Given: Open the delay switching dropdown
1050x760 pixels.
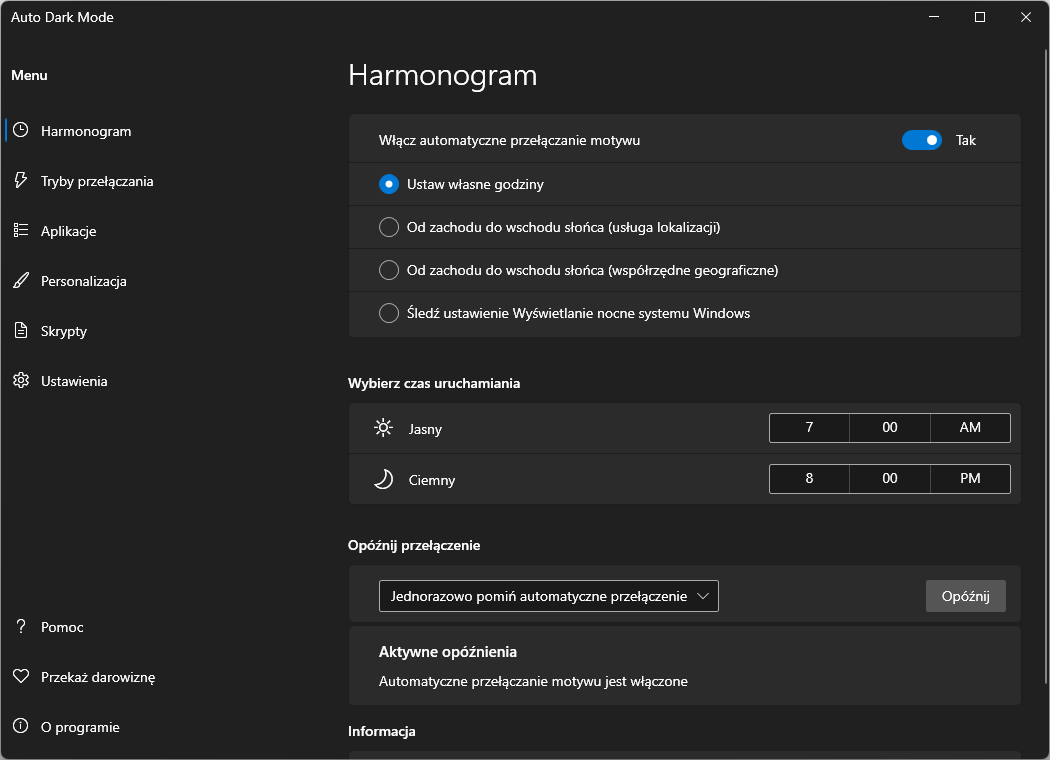Looking at the screenshot, I should [548, 596].
